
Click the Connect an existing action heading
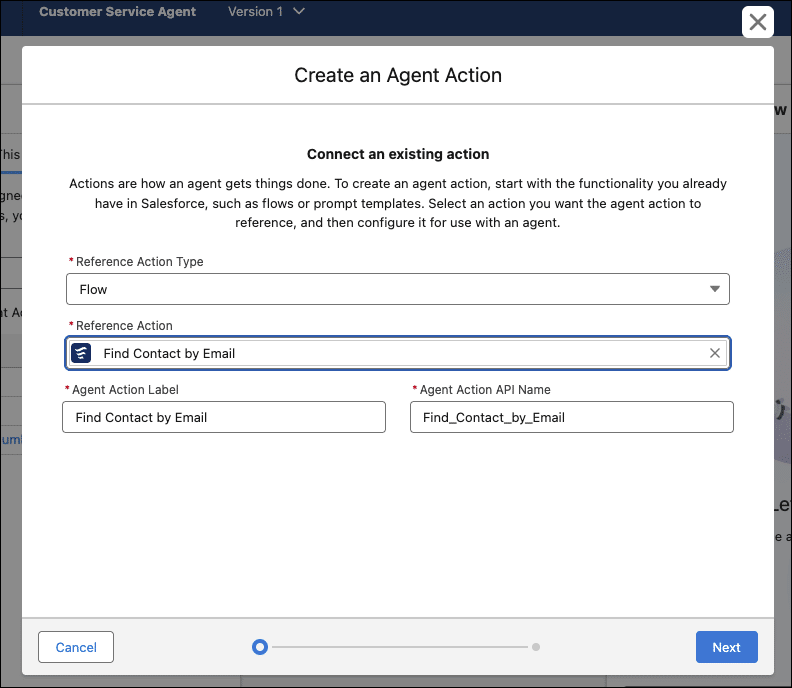398,154
